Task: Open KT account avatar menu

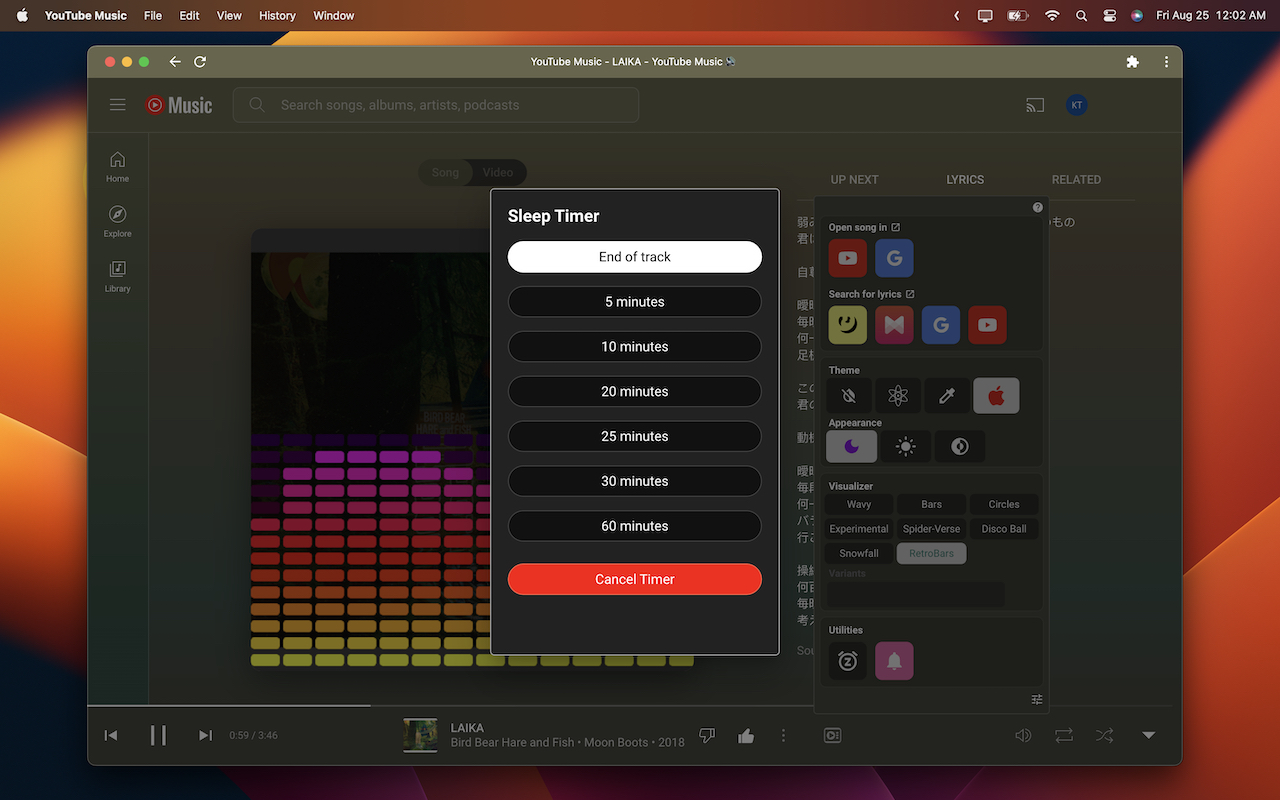Action: click(1076, 105)
